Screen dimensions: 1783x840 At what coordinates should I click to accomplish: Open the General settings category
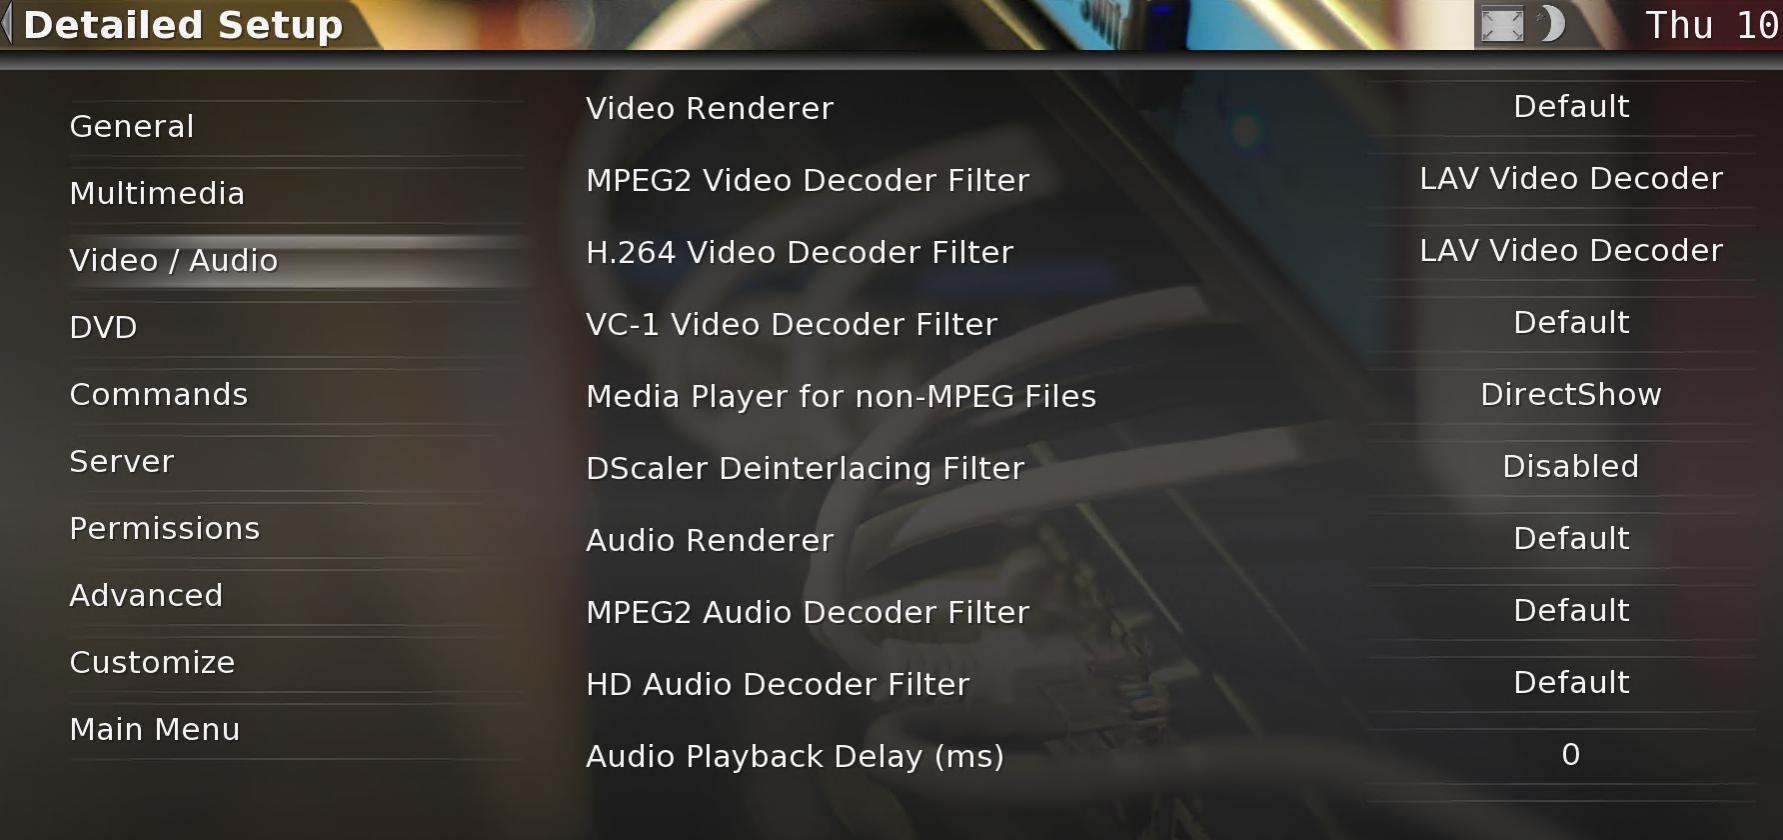296,127
